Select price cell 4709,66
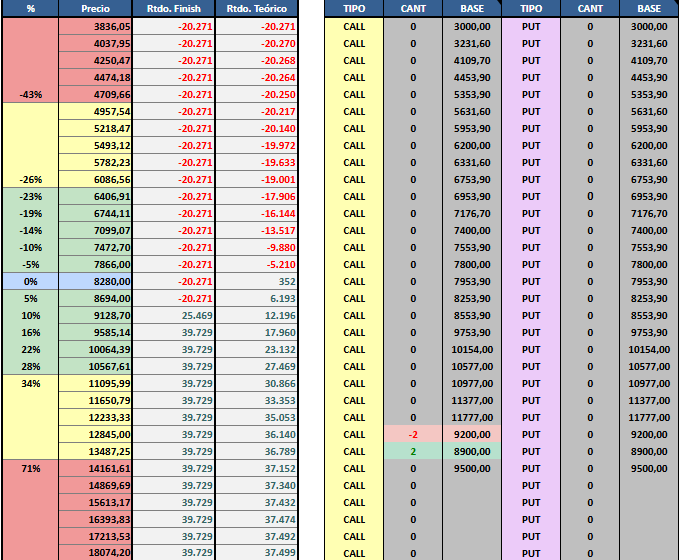Screen dimensions: 680x560 [x=95, y=95]
